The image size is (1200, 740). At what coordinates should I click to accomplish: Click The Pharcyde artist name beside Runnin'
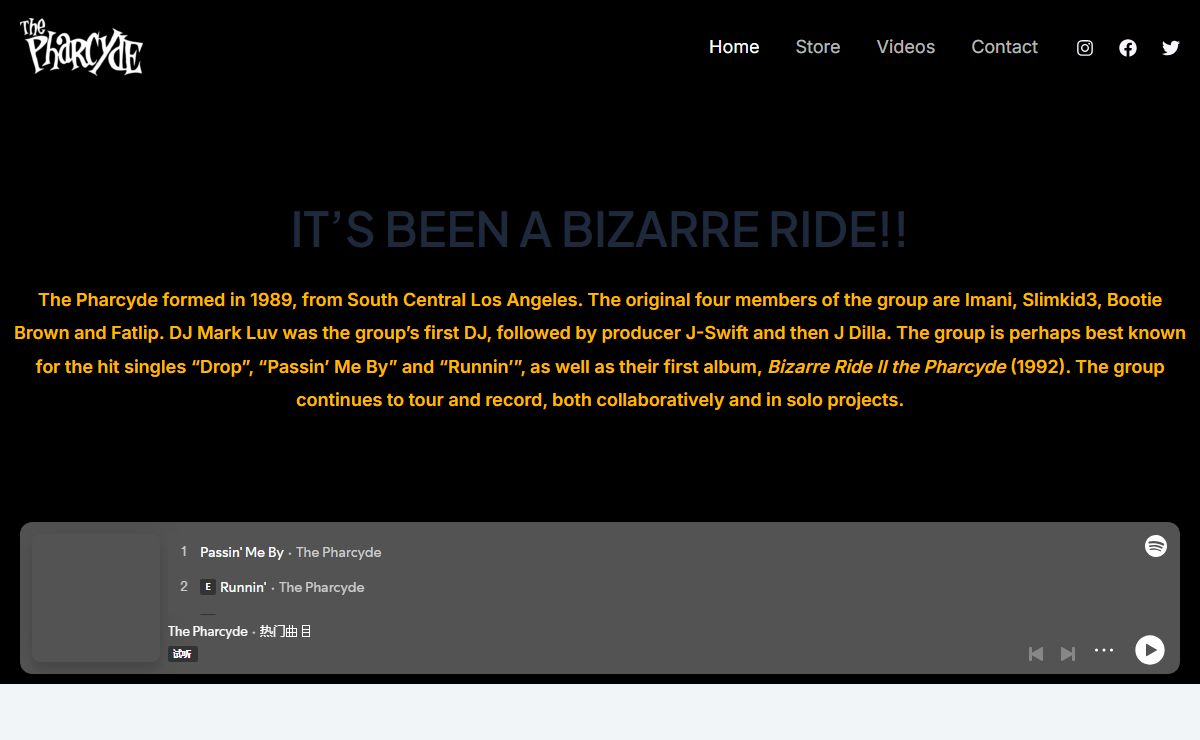pyautogui.click(x=322, y=587)
